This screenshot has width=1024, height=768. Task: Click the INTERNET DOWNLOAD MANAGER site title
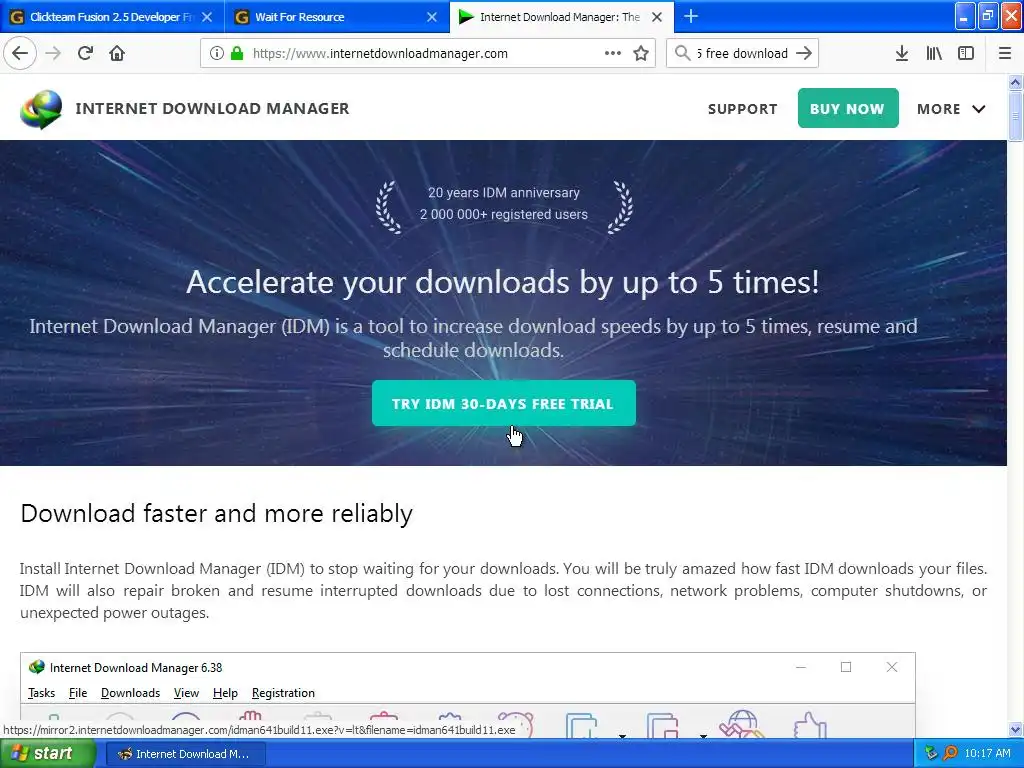(212, 108)
